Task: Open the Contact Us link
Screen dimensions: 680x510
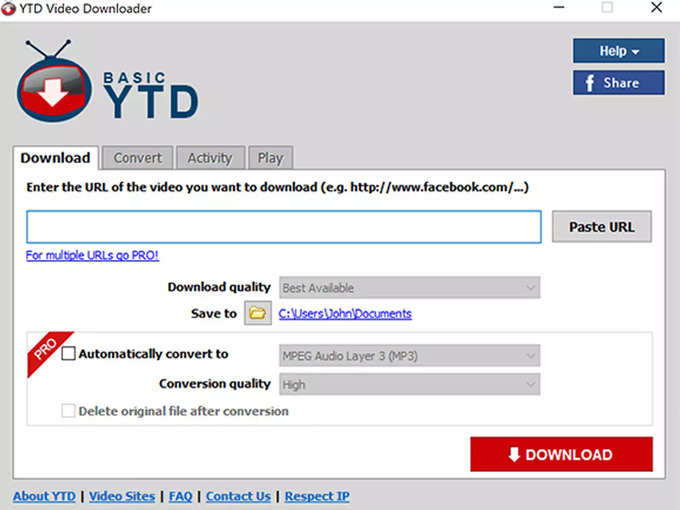Action: point(239,496)
